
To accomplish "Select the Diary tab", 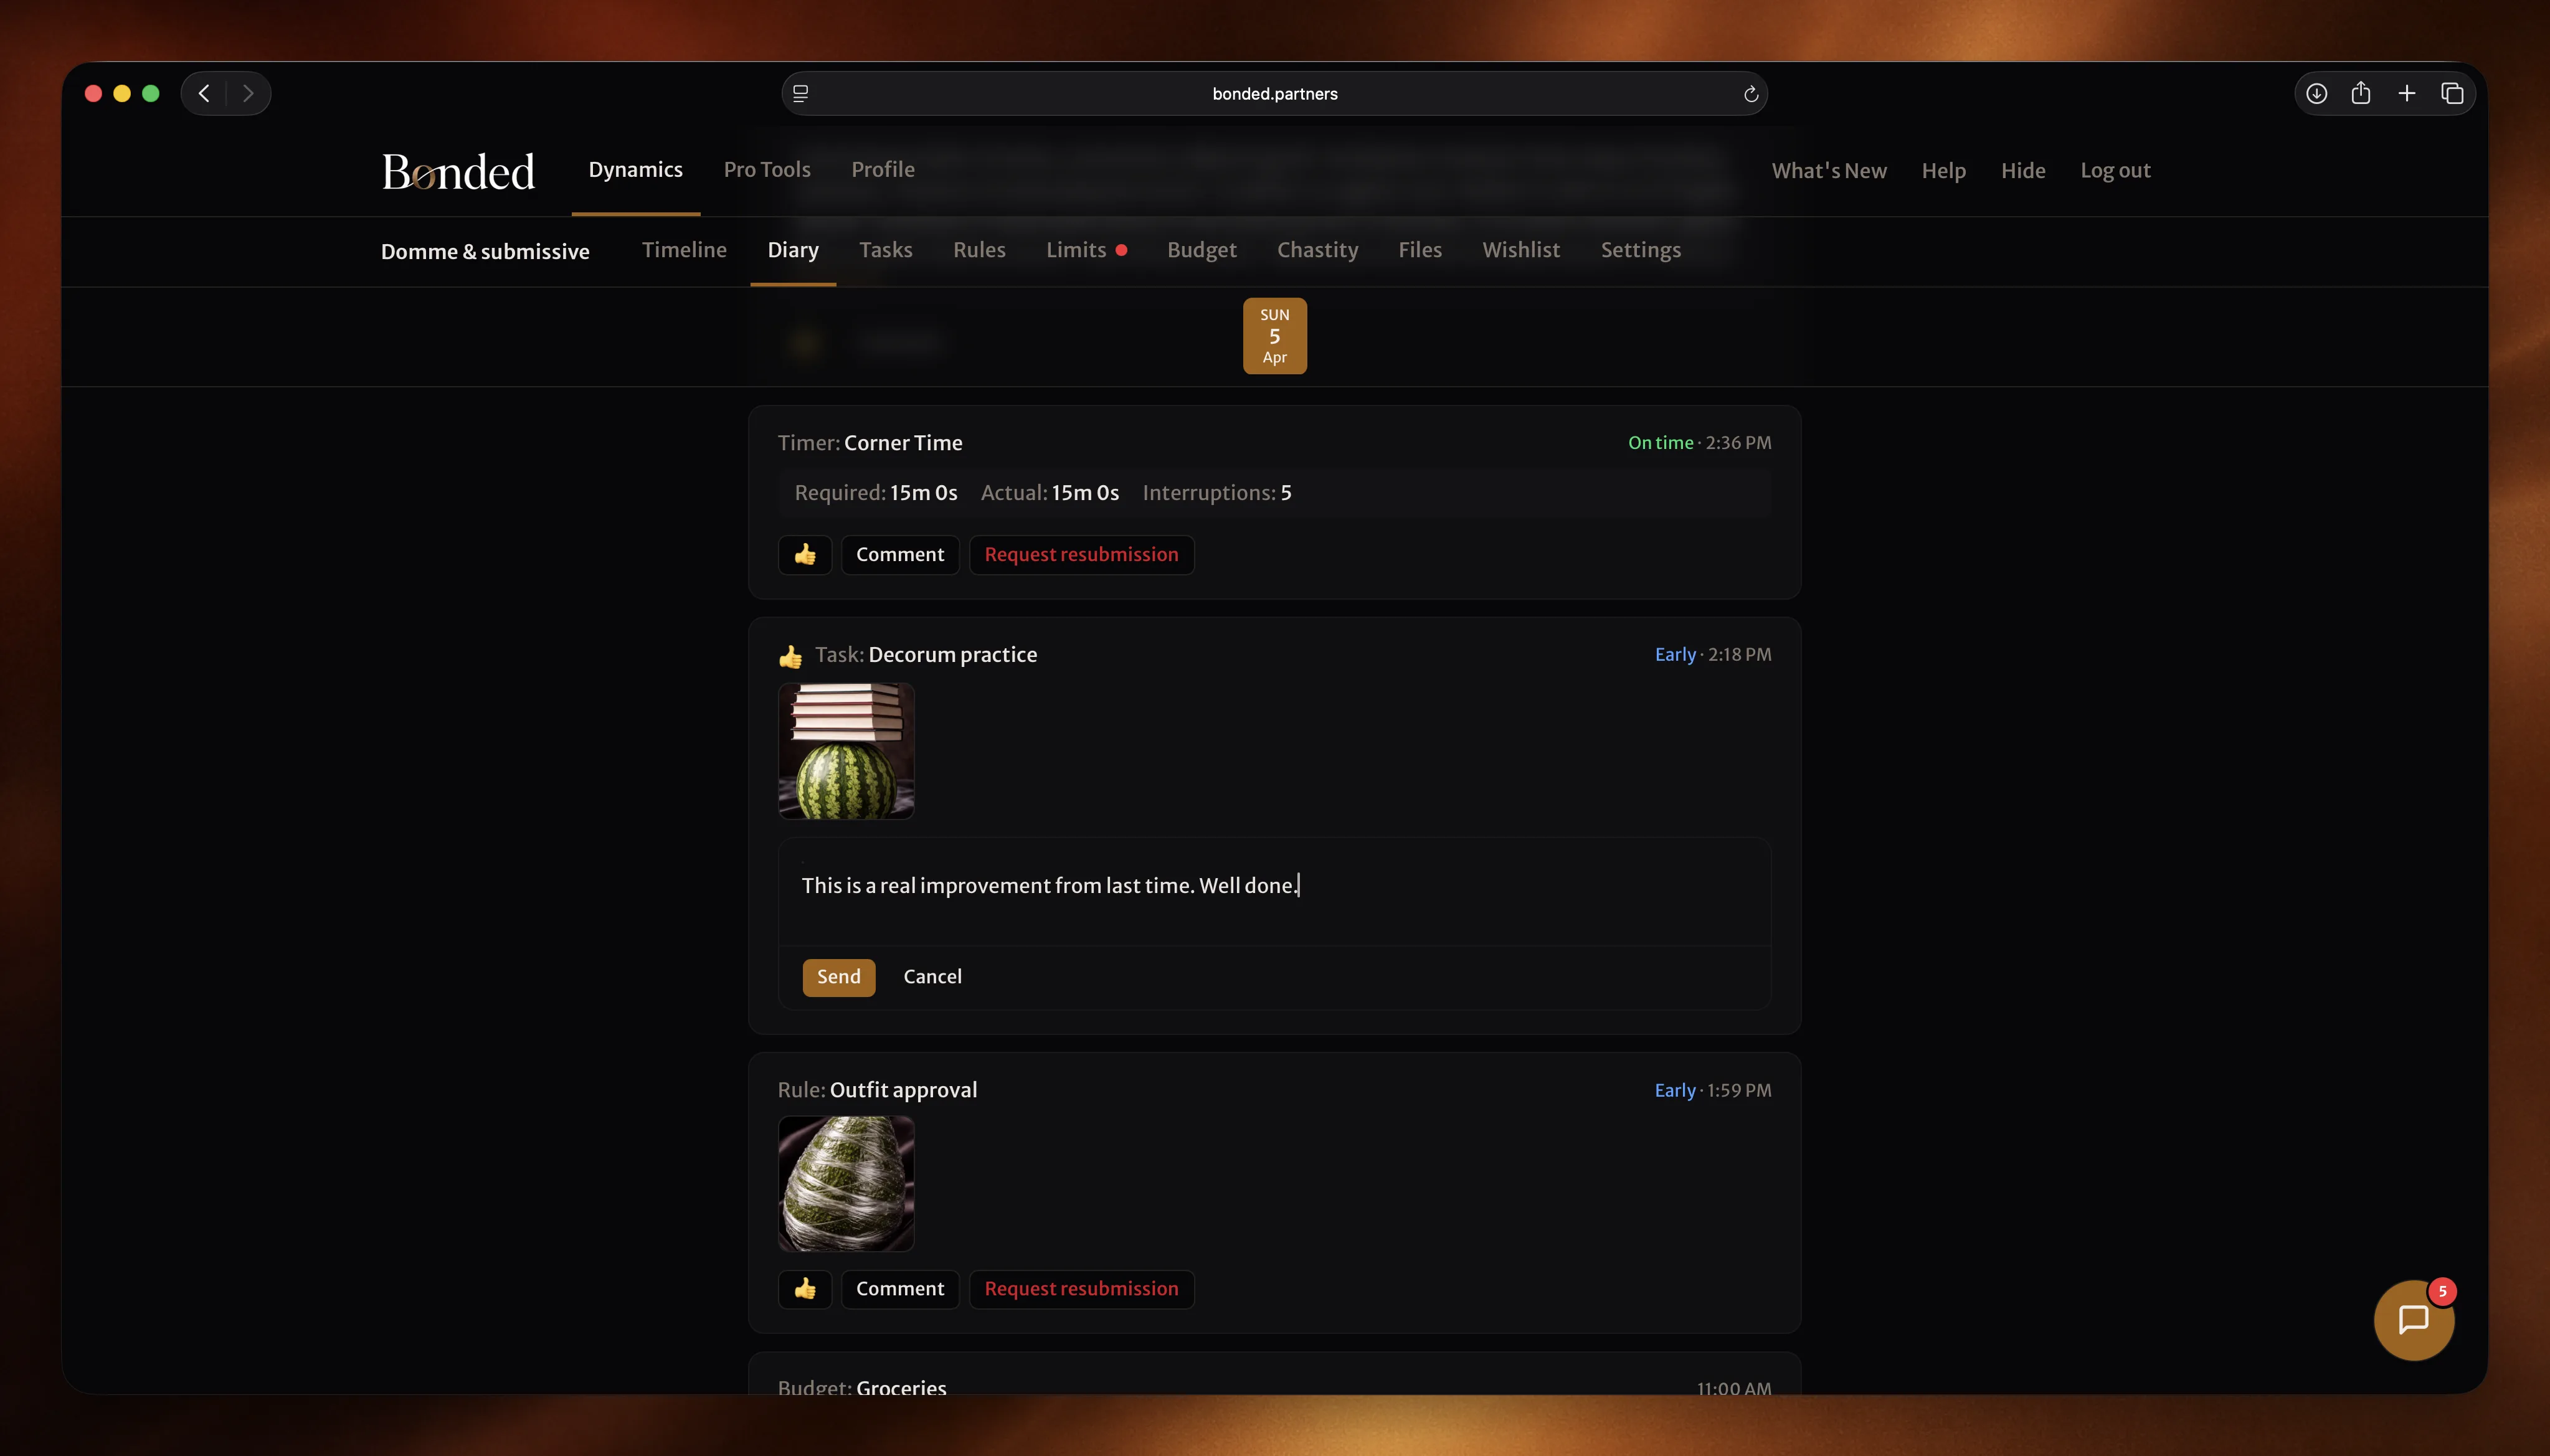I will pos(793,250).
